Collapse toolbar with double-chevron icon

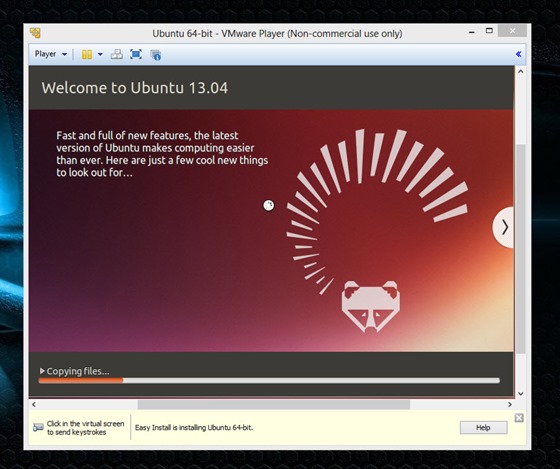[519, 54]
